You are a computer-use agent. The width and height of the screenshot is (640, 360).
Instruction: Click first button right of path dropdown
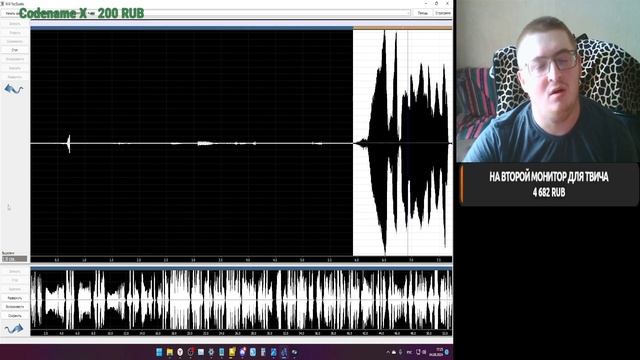coord(422,13)
